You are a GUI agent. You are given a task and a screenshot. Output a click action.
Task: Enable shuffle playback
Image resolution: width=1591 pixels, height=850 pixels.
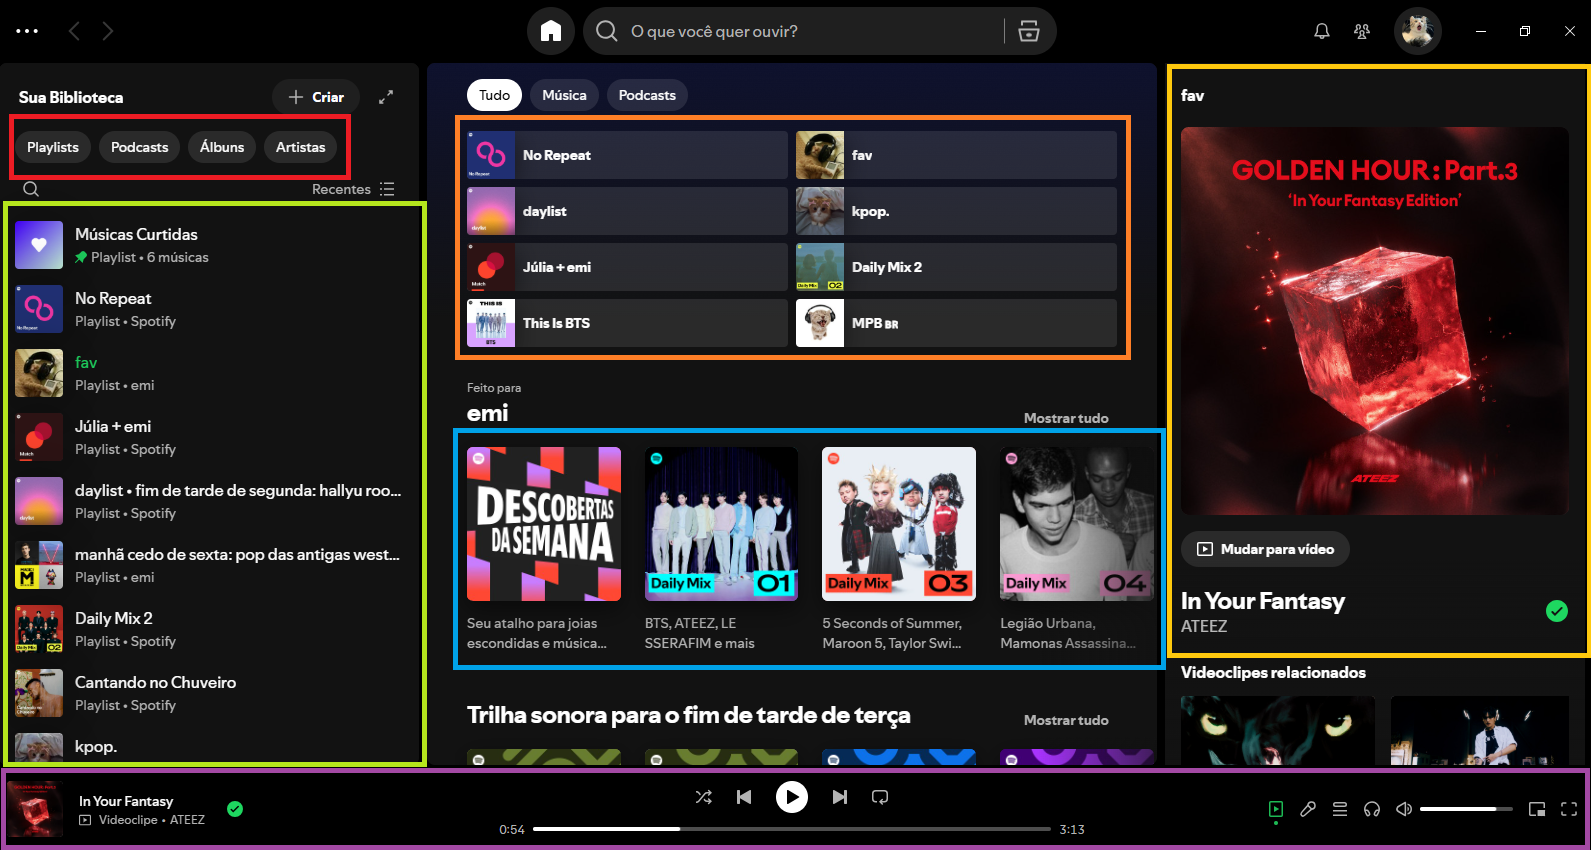[x=704, y=797]
